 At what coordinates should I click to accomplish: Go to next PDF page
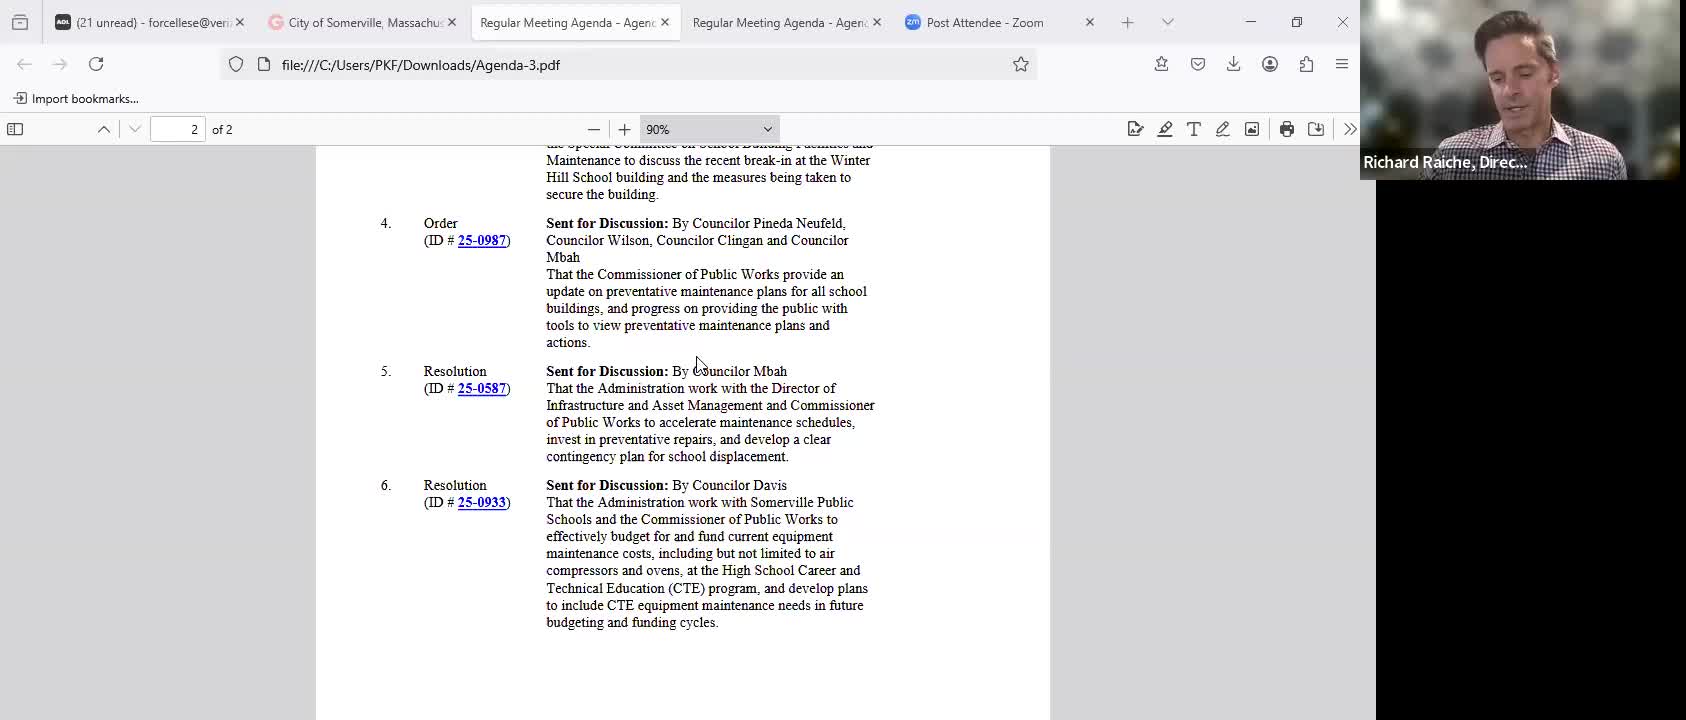pyautogui.click(x=135, y=129)
